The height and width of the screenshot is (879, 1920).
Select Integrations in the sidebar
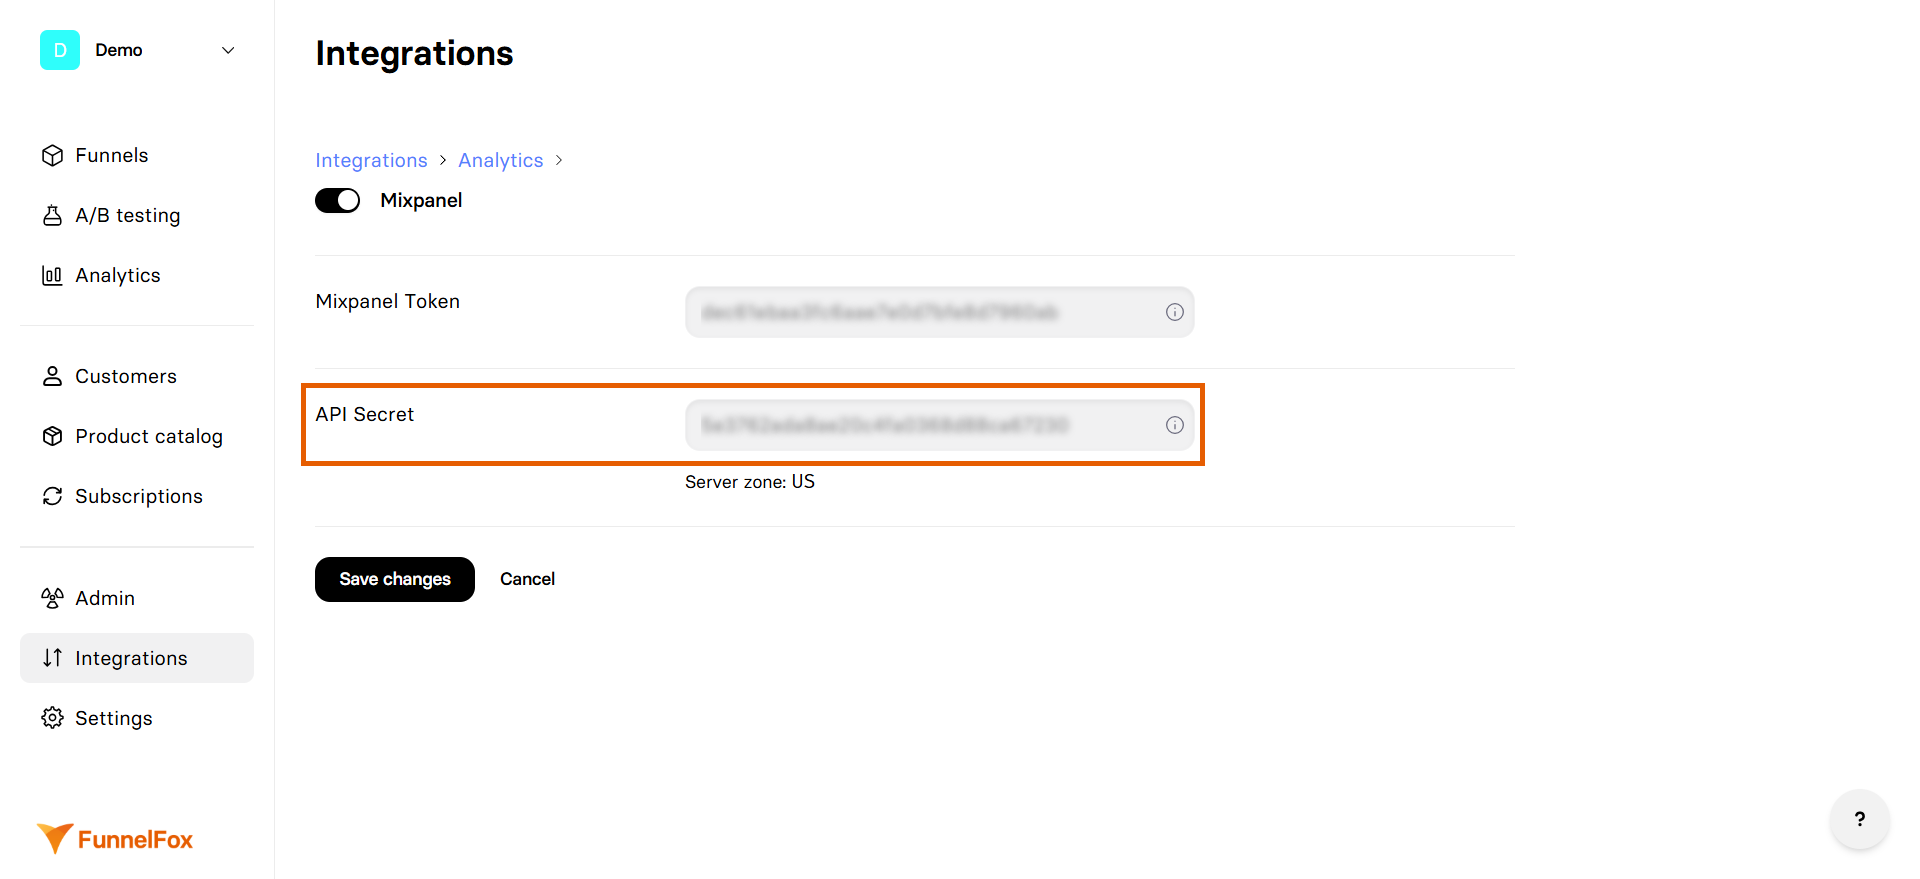[x=137, y=658]
